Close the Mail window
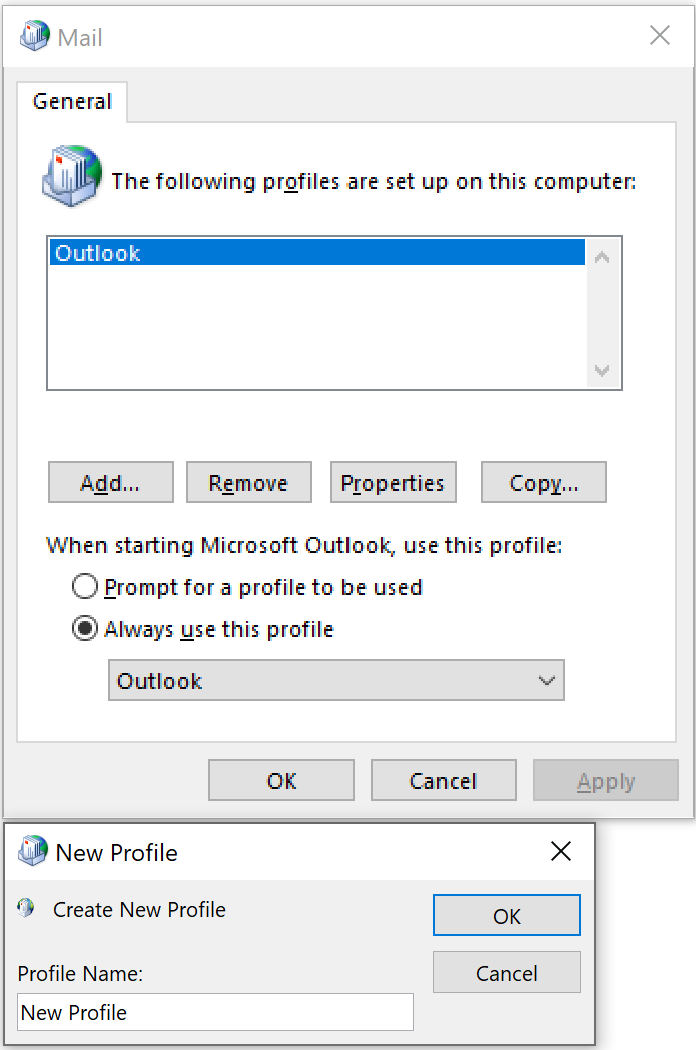Viewport: 696px width, 1050px height. 660,35
